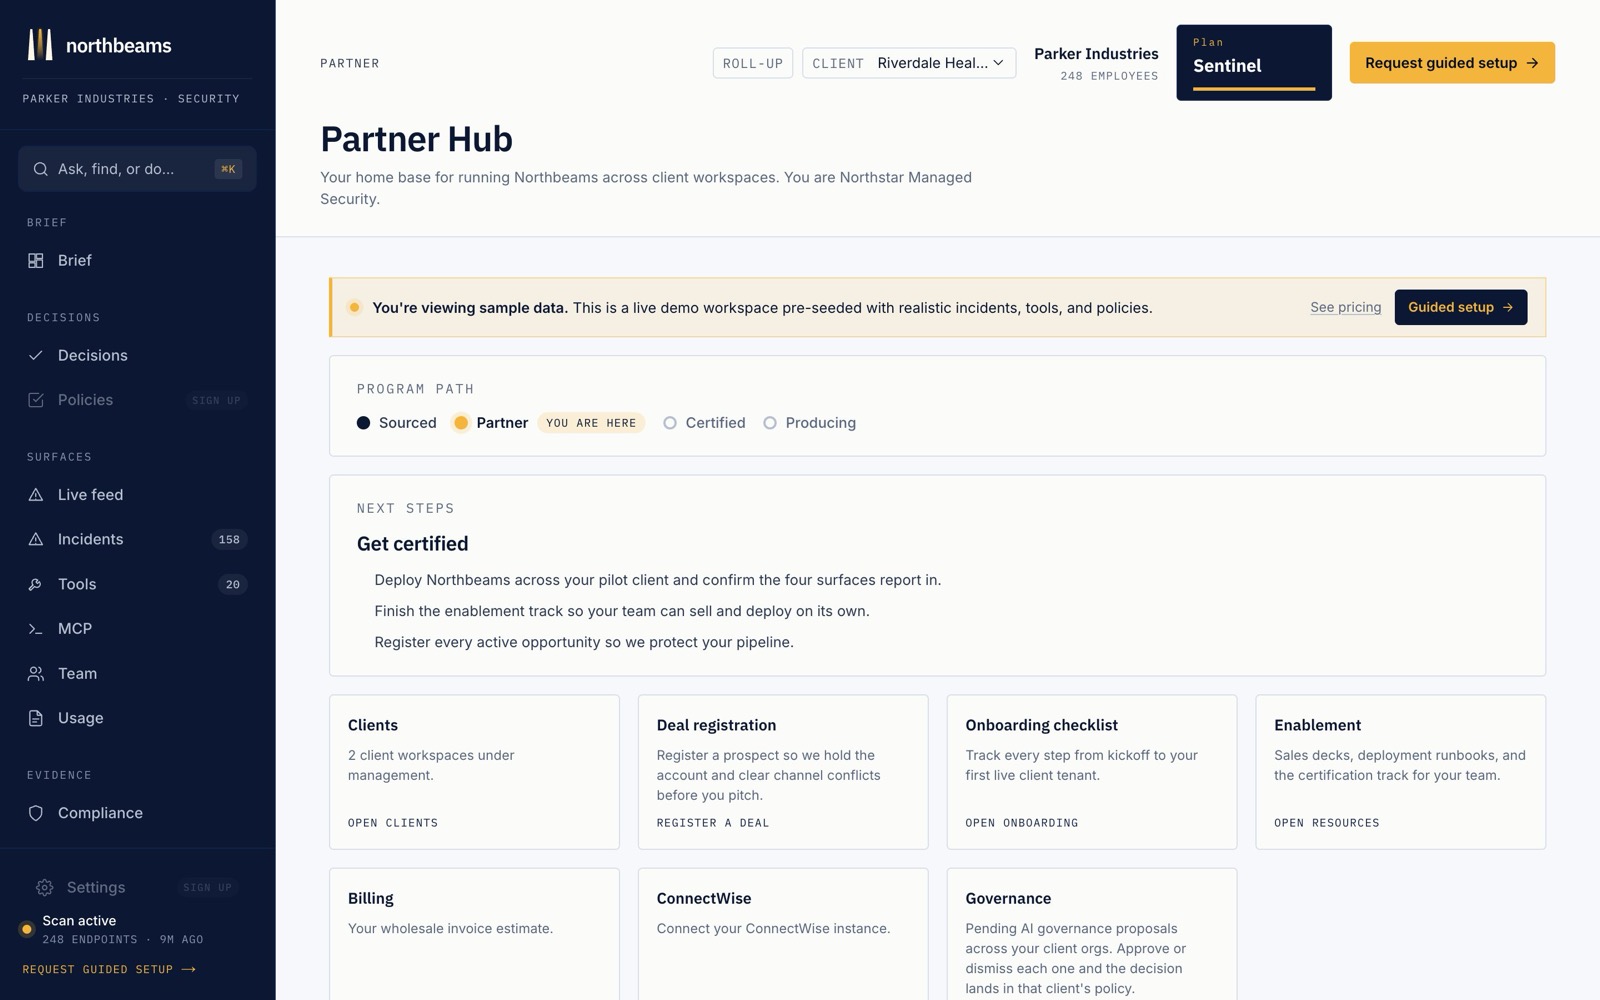The height and width of the screenshot is (1000, 1600).
Task: Open the ConnectWise card
Action: (783, 934)
